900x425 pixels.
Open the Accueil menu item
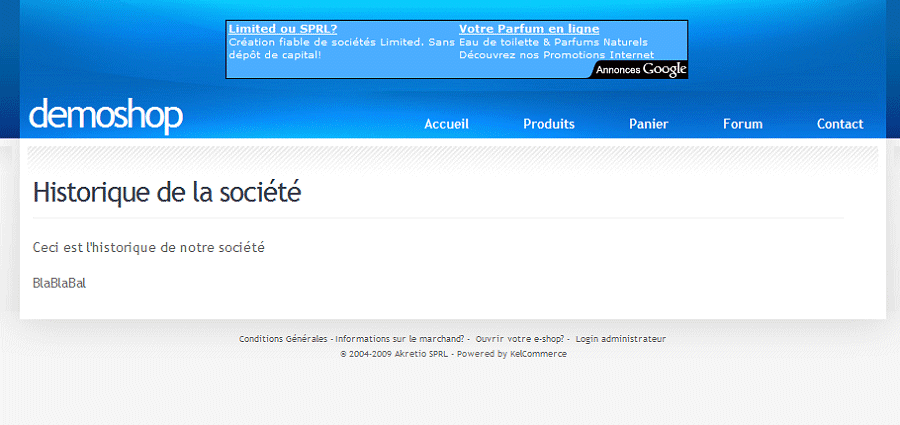tap(446, 124)
